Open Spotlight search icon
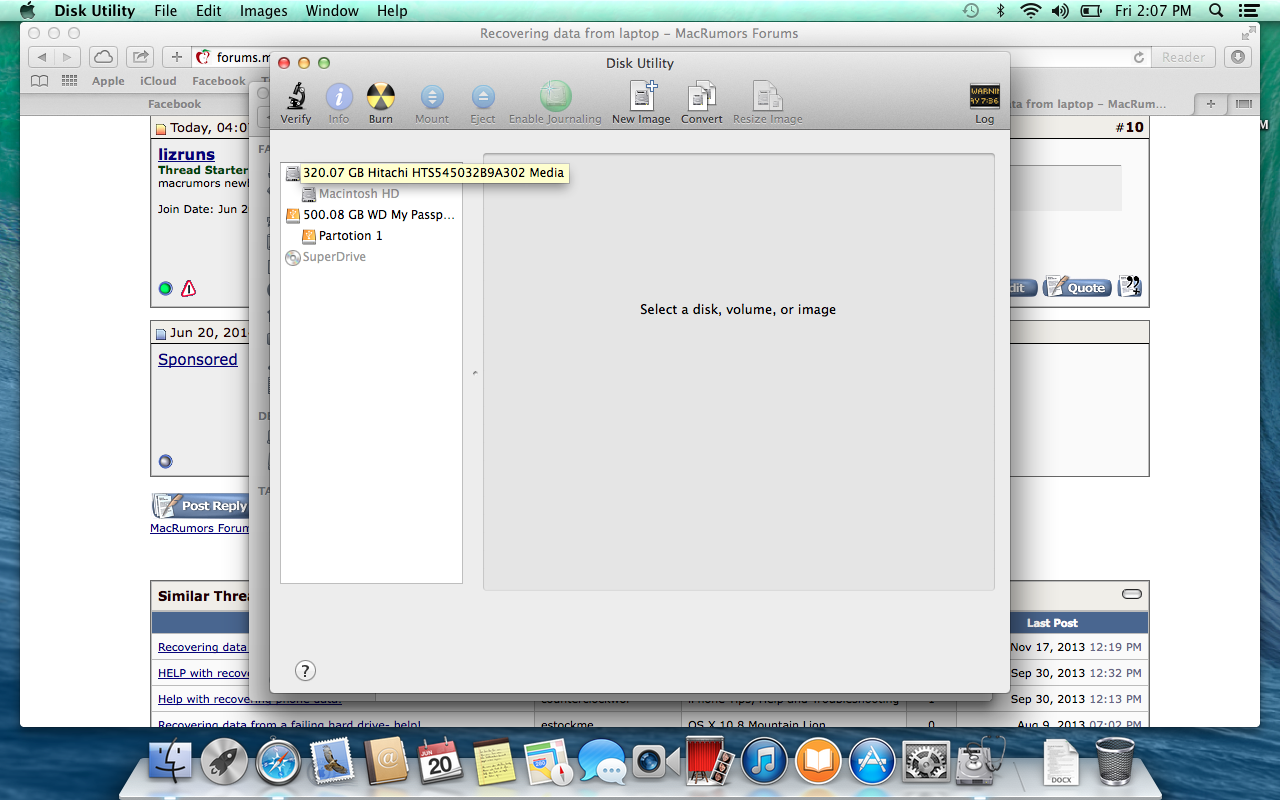The height and width of the screenshot is (800, 1280). tap(1216, 11)
